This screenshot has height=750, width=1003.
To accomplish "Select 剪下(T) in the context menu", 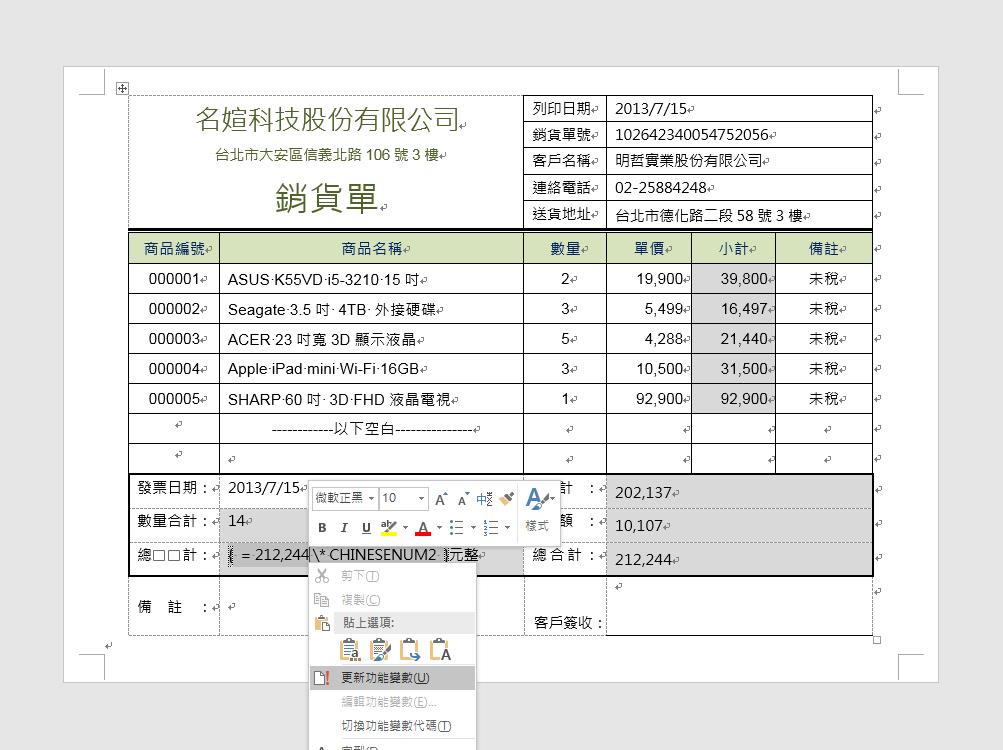I will point(393,576).
